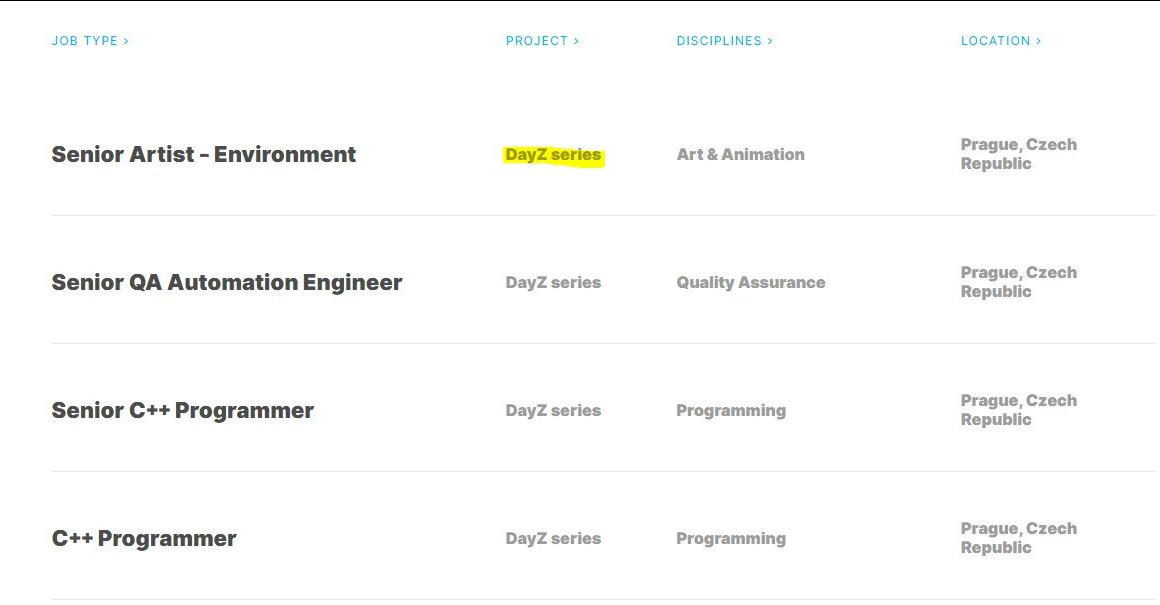Click DayZ series in Senior C++ Programmer row
Screen dimensions: 1160x605
tap(553, 411)
